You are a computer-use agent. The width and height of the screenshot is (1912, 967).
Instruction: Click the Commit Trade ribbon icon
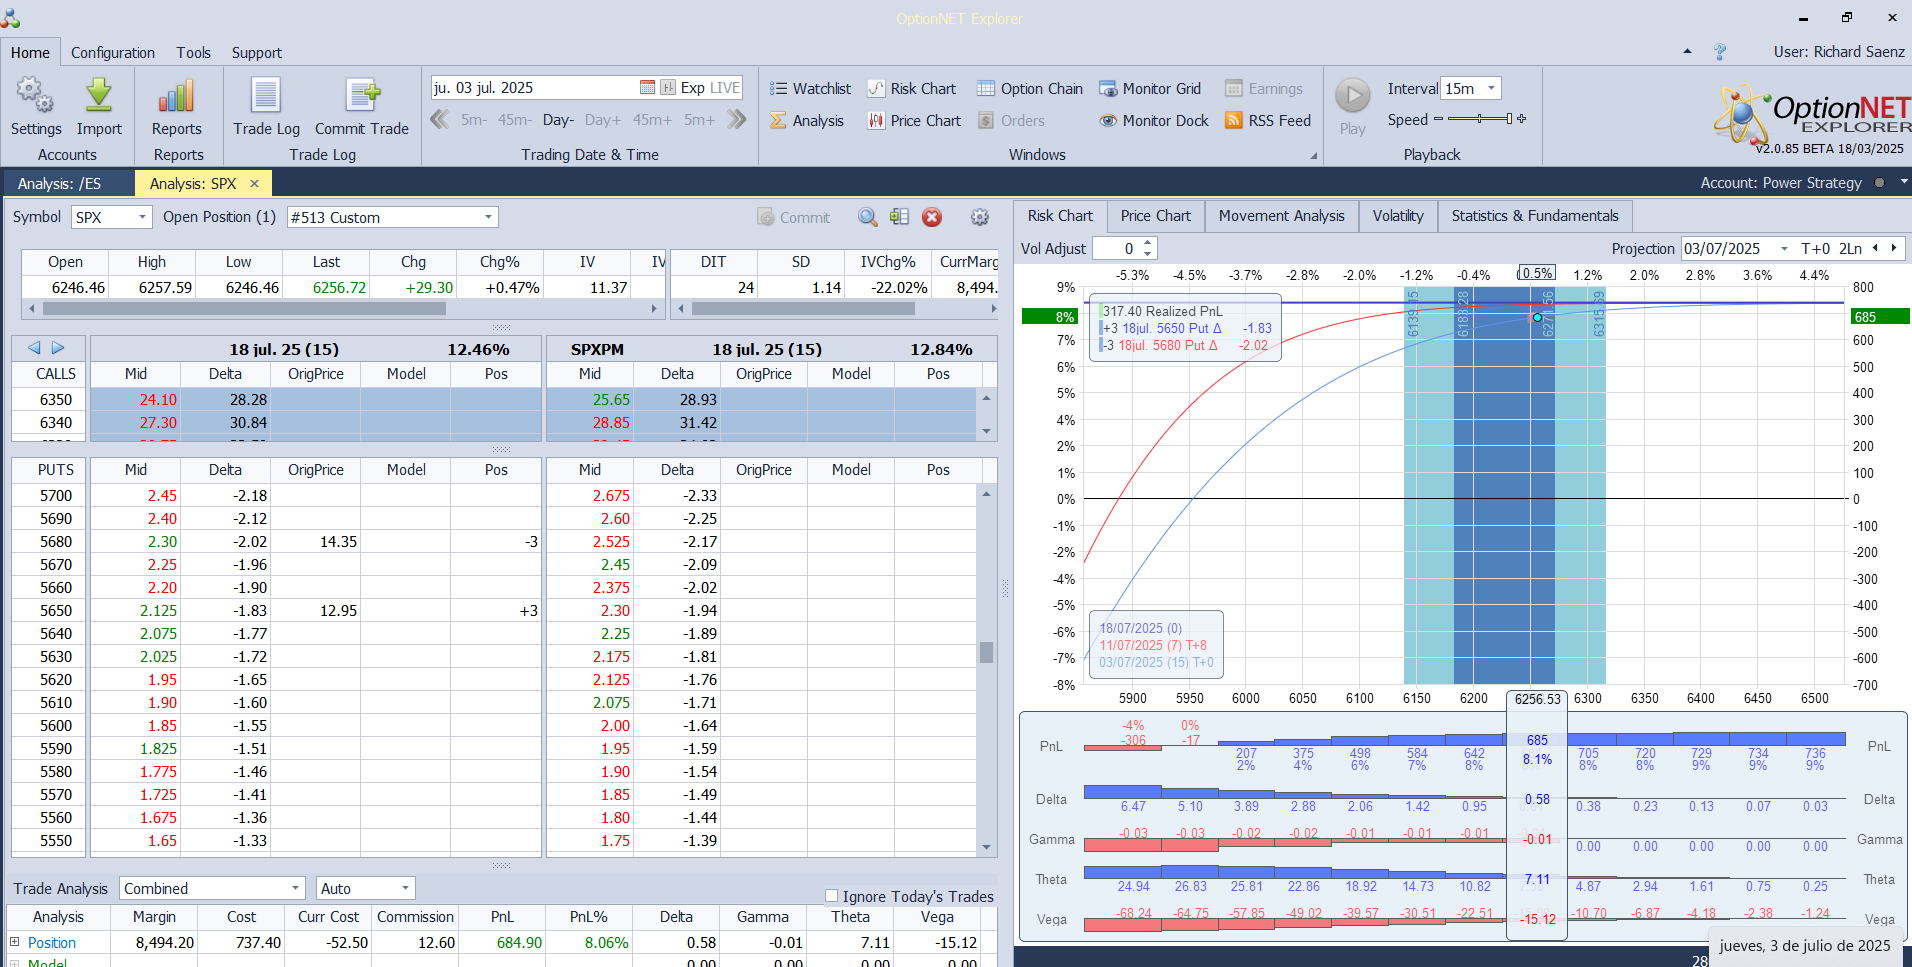point(362,107)
